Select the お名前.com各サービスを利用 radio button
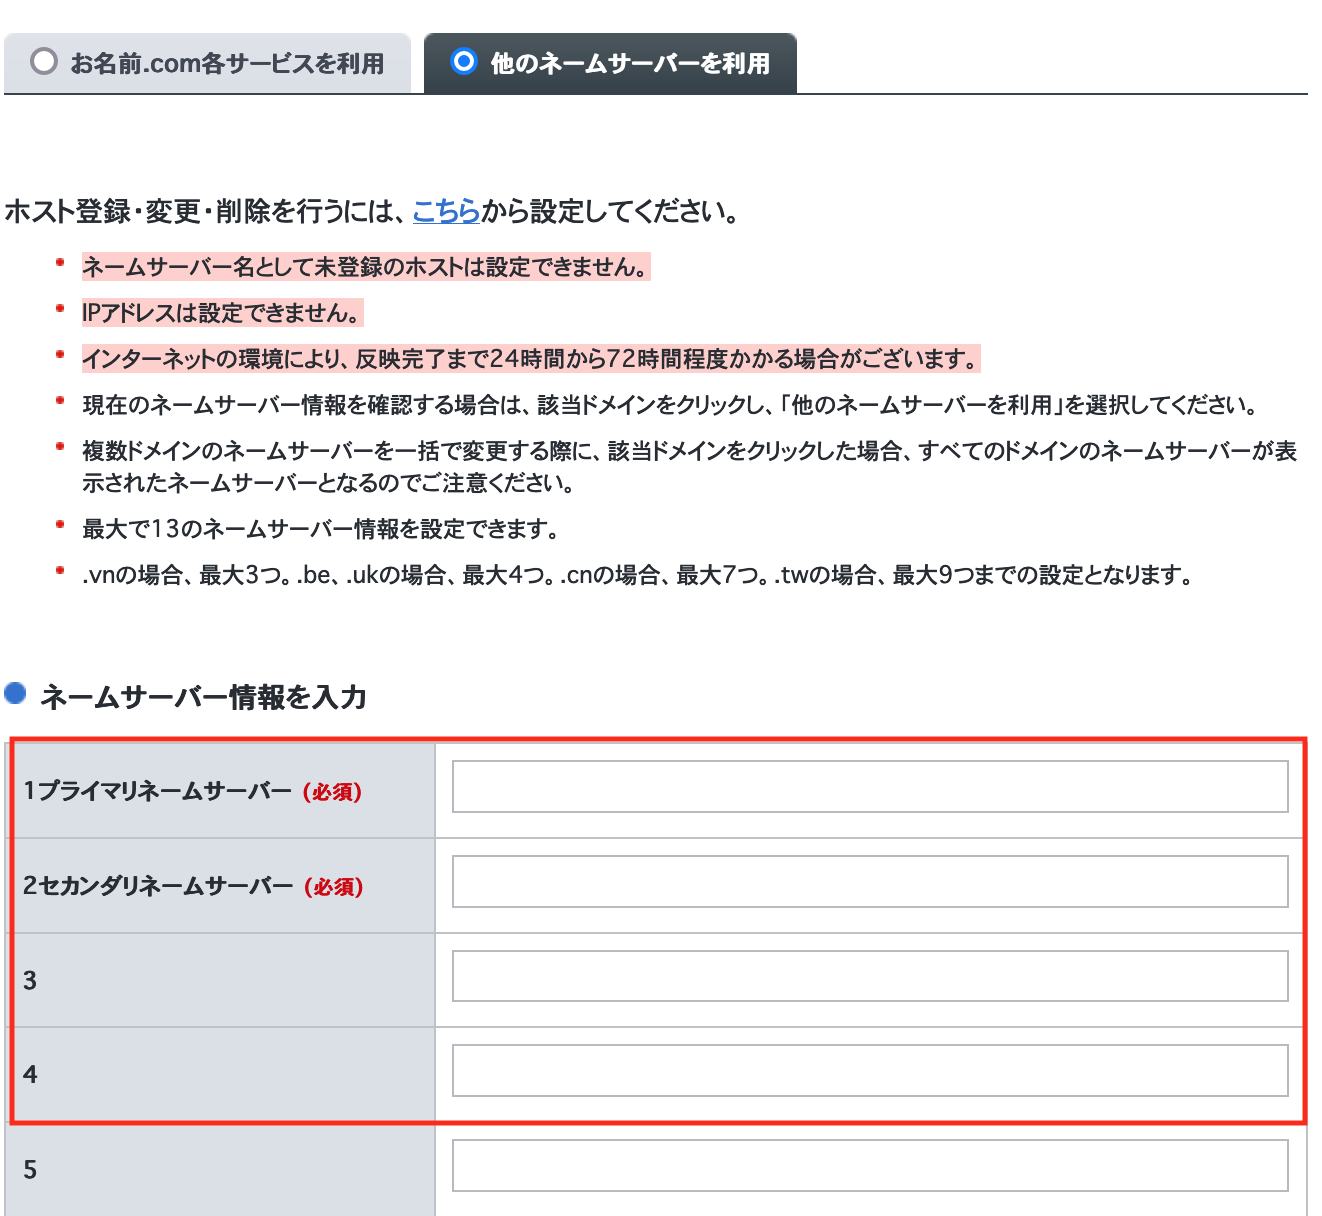Screen dimensions: 1322x1216 pyautogui.click(x=44, y=62)
